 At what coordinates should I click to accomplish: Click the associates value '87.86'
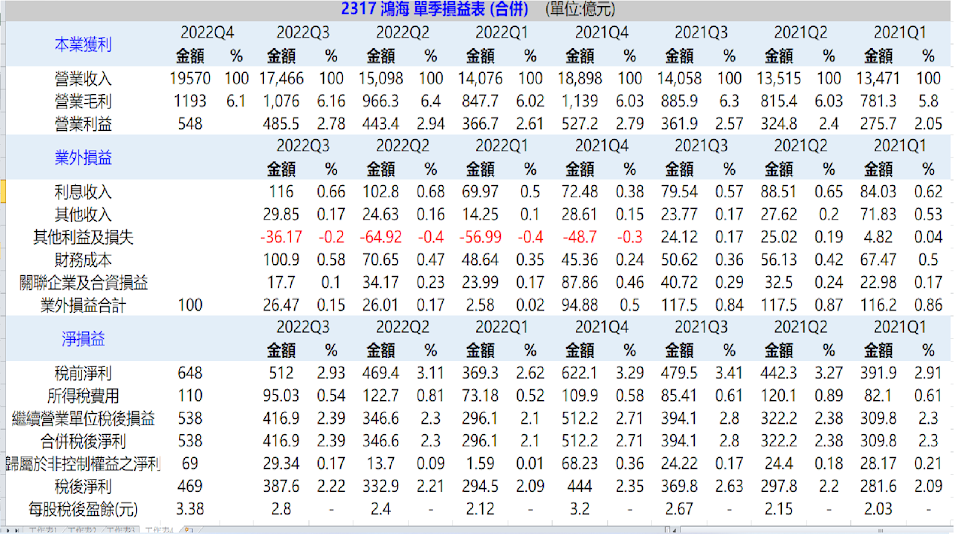pos(580,282)
